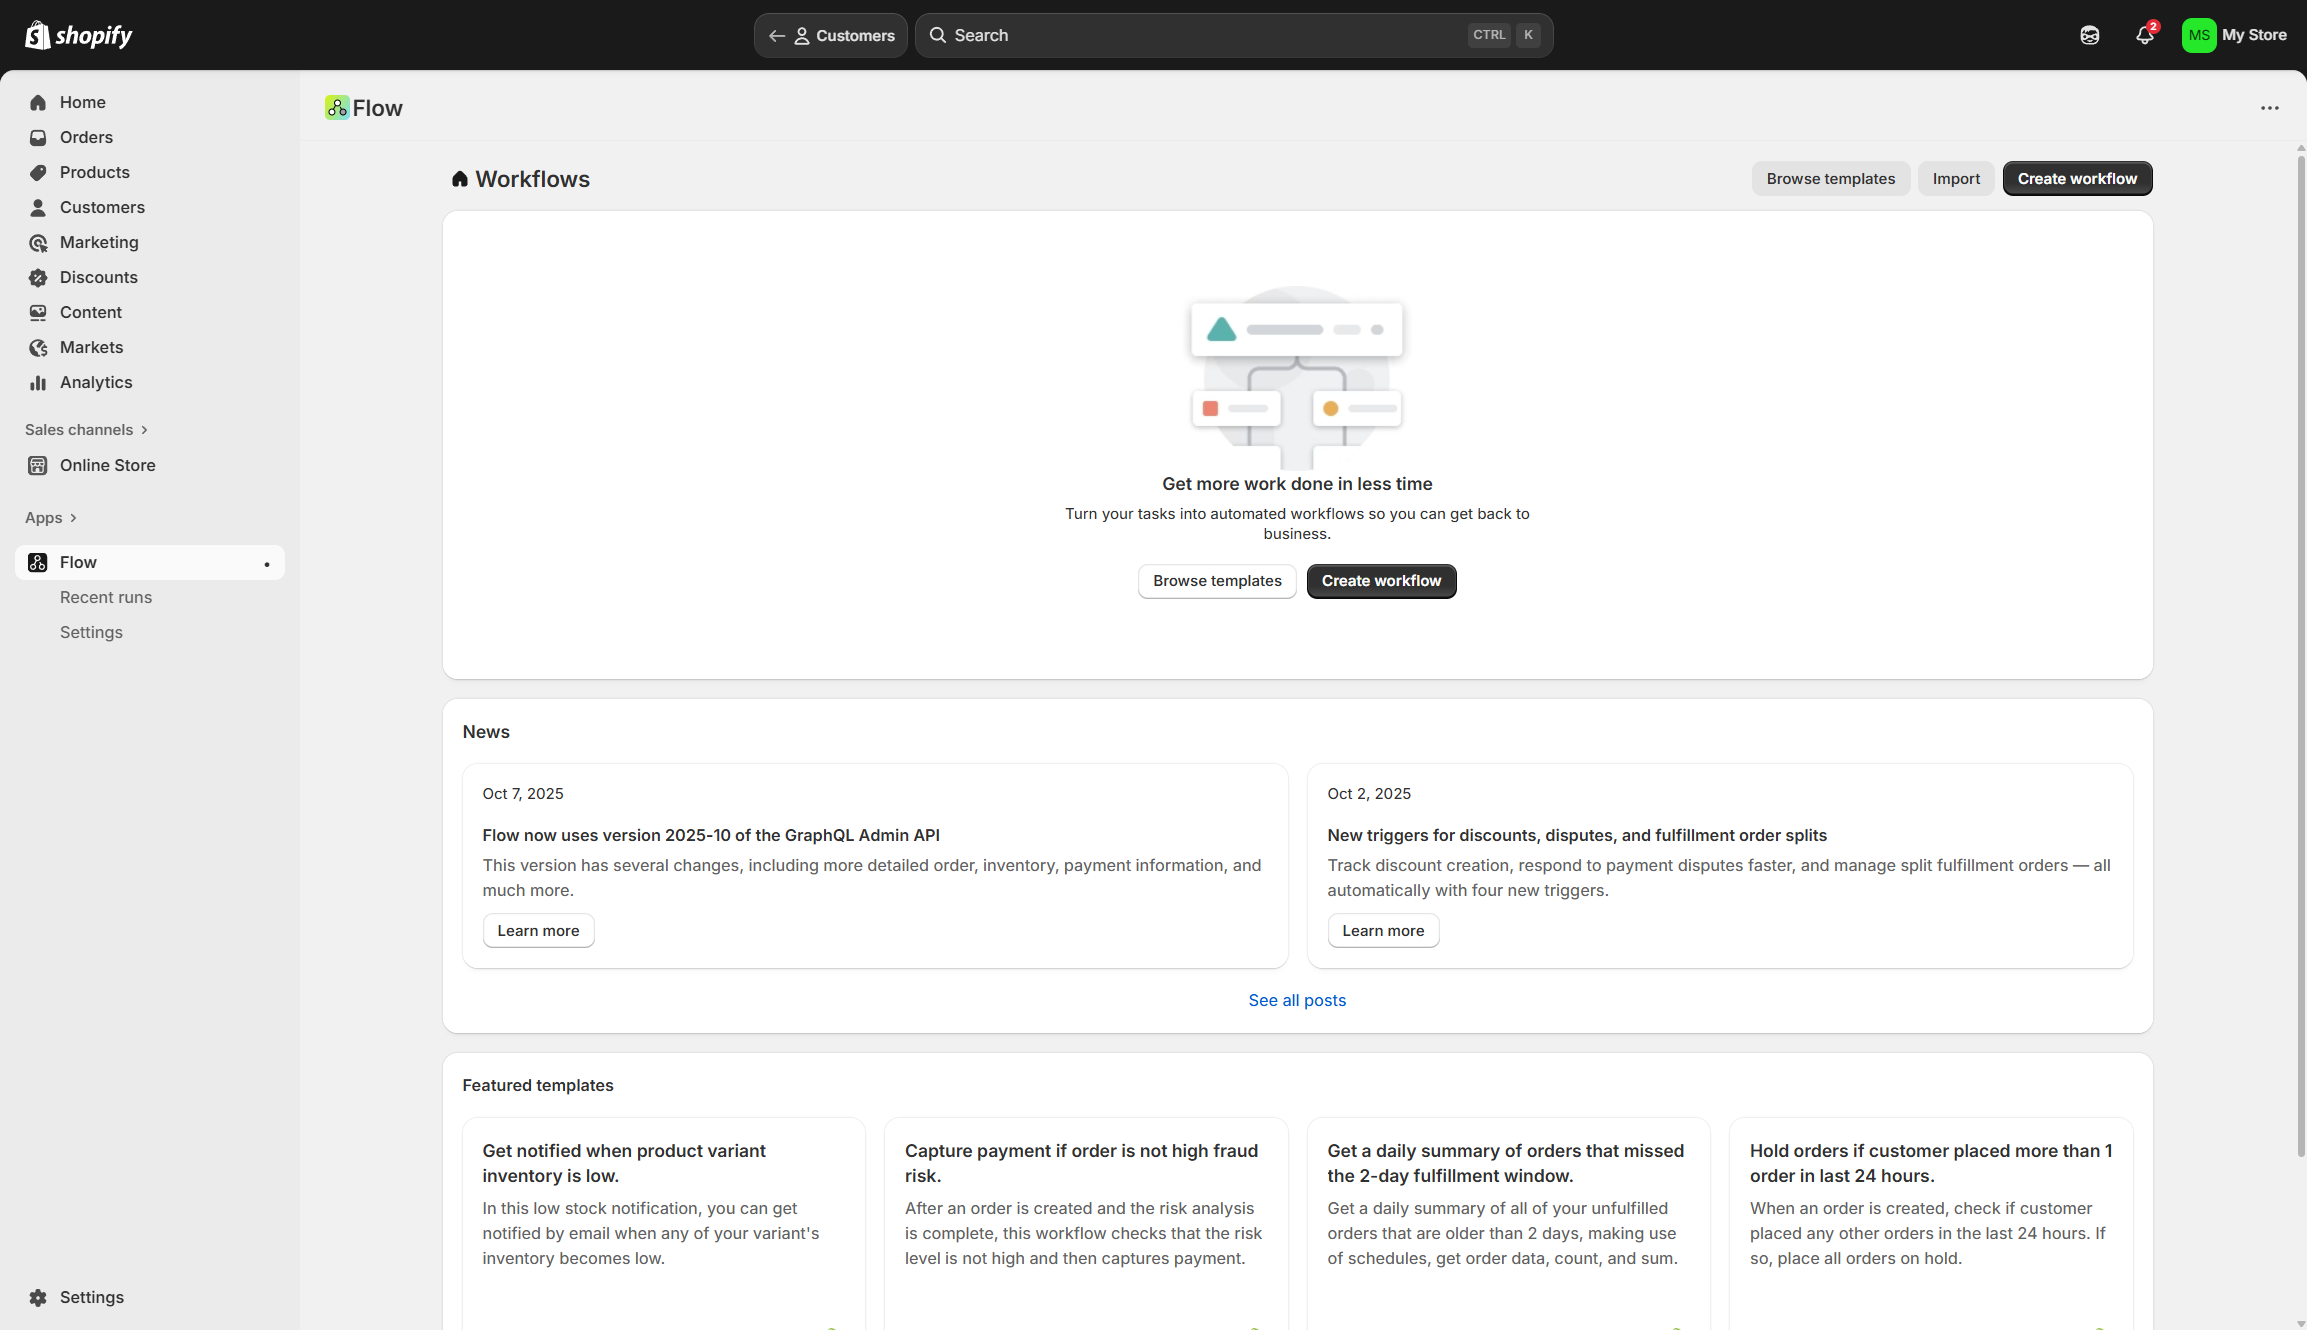Open the Sidekick assistant in the top bar
Screen dimensions: 2307x1330
pos(2090,35)
